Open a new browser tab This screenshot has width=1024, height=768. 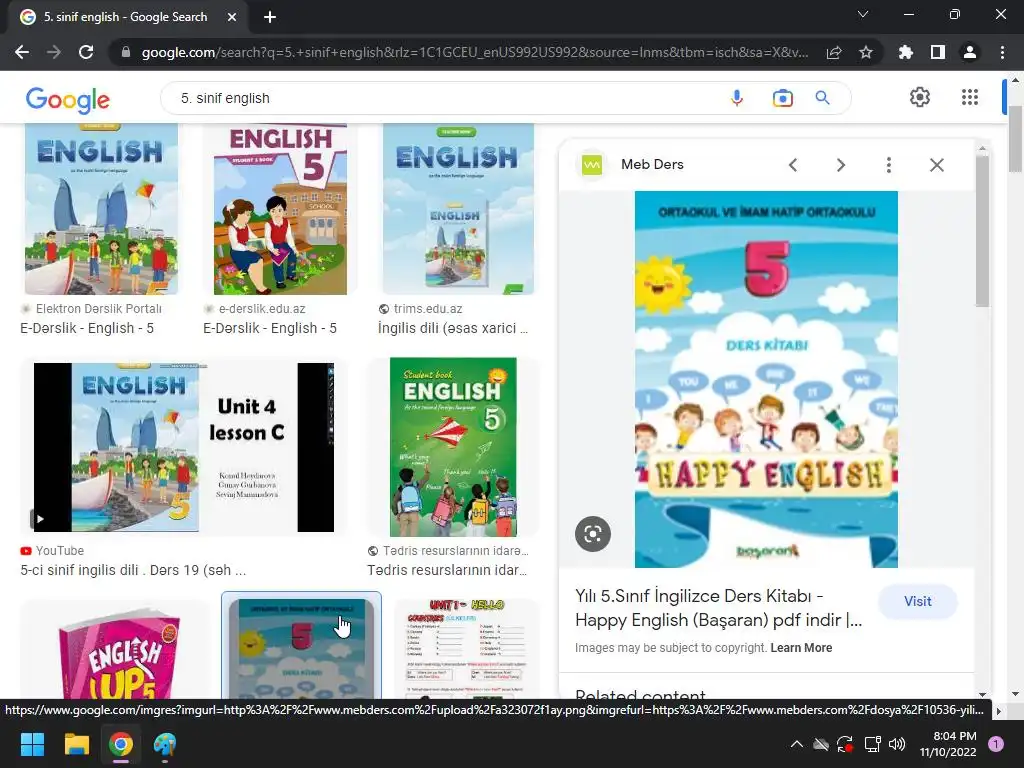(x=270, y=17)
